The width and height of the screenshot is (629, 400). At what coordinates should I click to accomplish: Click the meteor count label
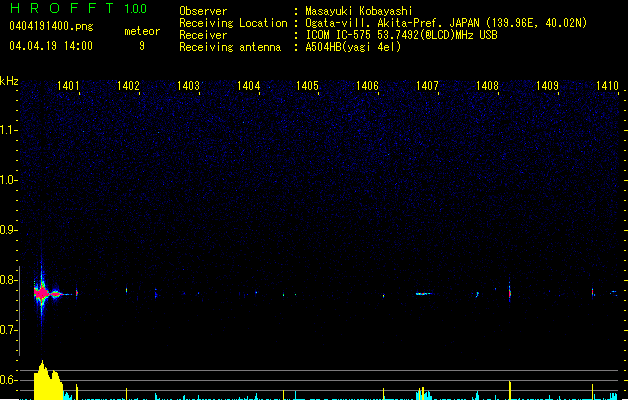pos(142,31)
